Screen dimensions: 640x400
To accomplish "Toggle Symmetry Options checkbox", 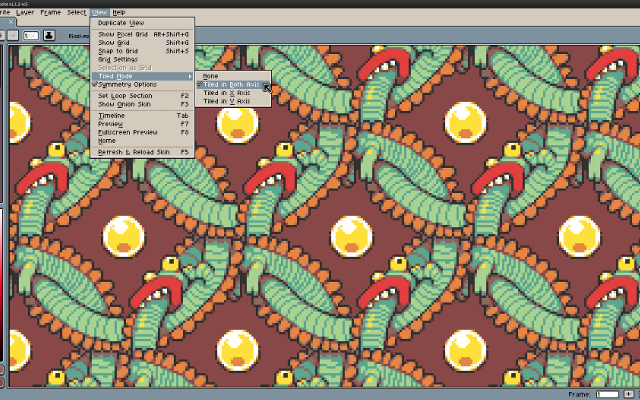I will (x=142, y=84).
